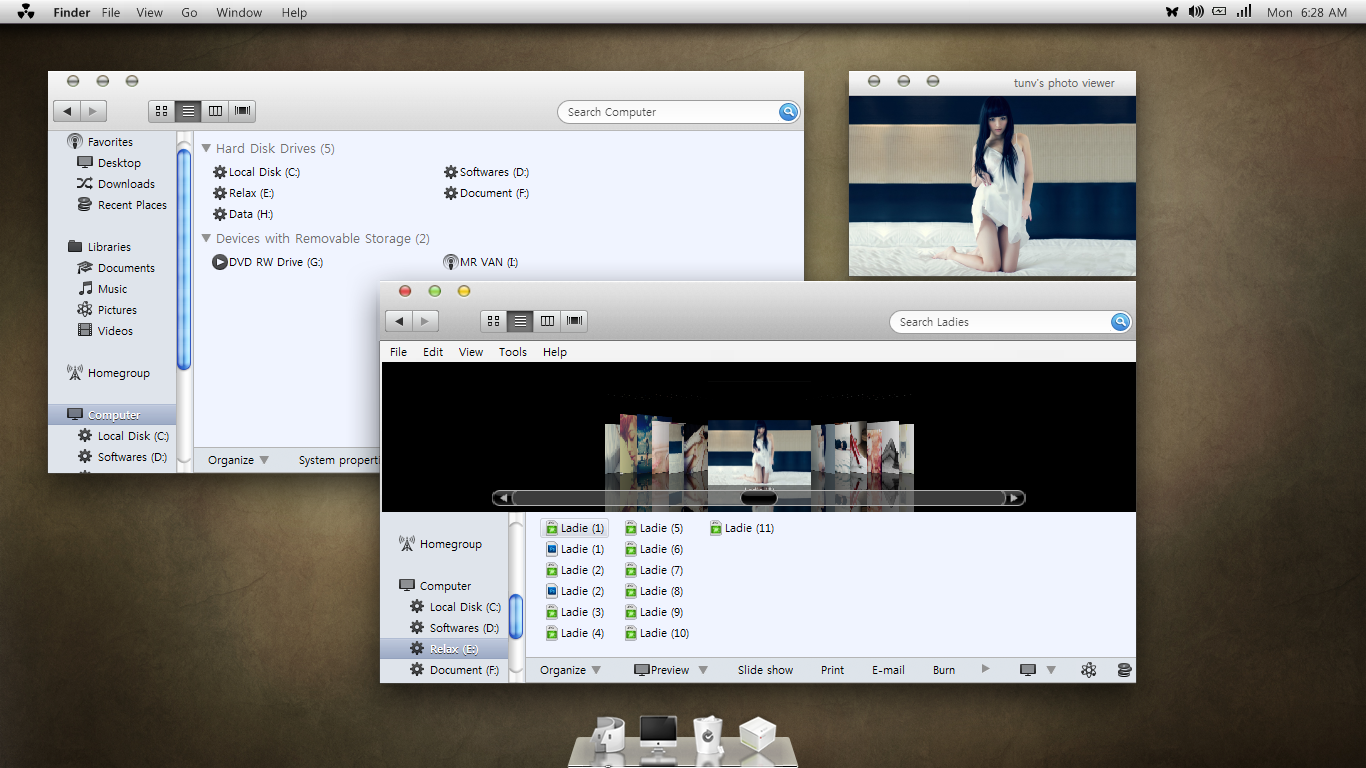Collapse Devices with Removable Storage group

tap(206, 238)
